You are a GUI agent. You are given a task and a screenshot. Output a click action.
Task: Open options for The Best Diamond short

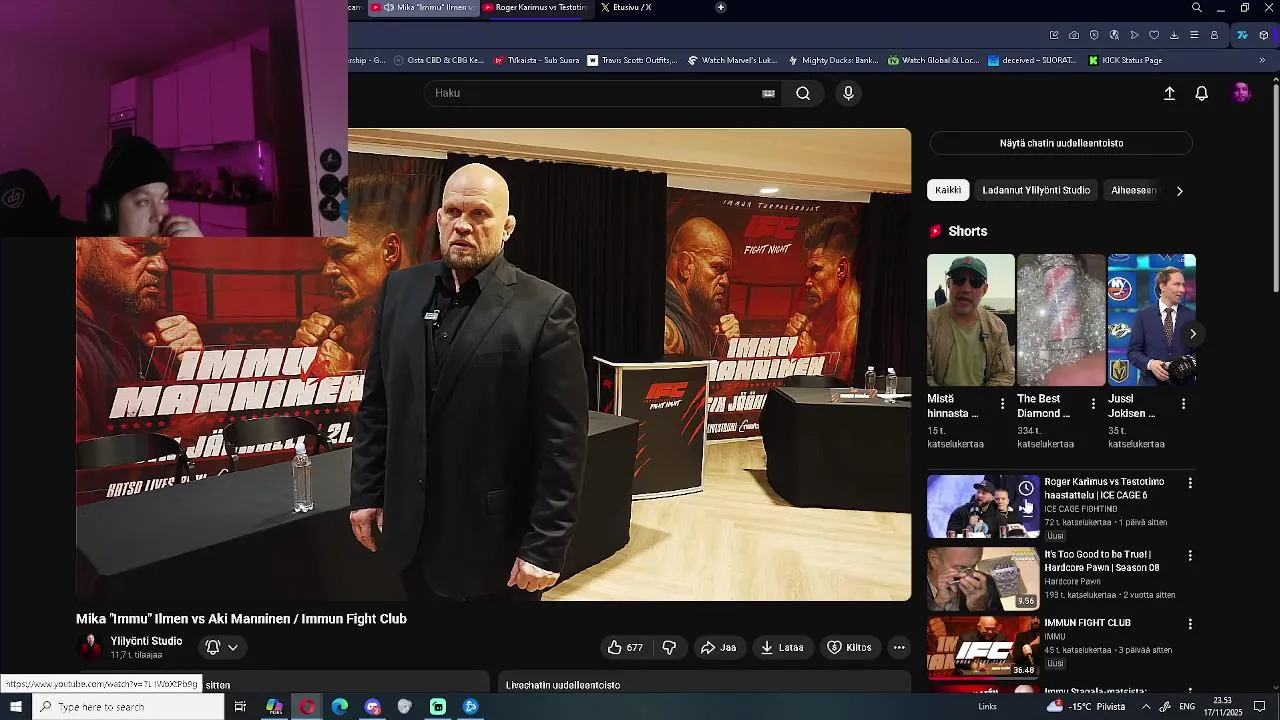click(x=1093, y=404)
